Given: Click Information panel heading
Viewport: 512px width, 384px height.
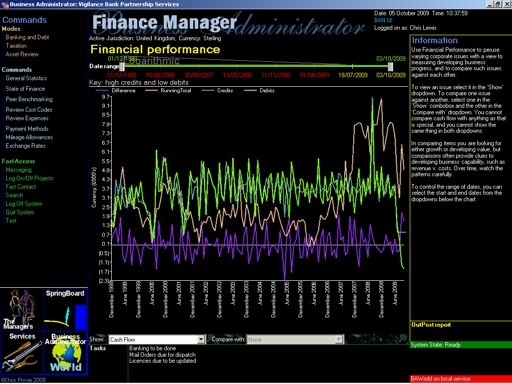Looking at the screenshot, I should tap(435, 40).
